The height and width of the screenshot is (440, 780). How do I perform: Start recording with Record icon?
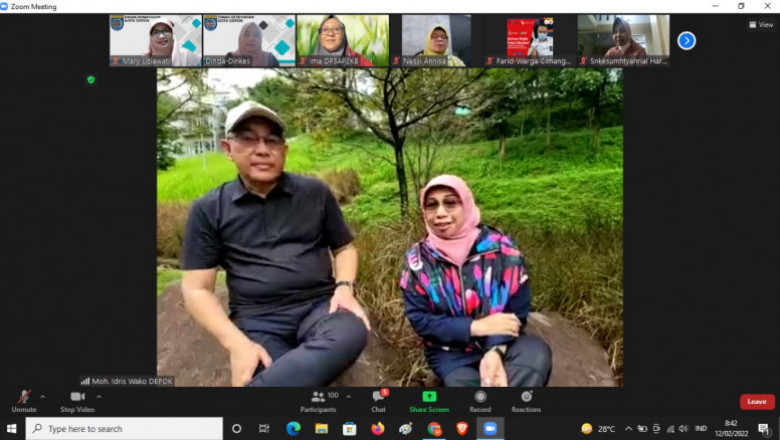480,399
